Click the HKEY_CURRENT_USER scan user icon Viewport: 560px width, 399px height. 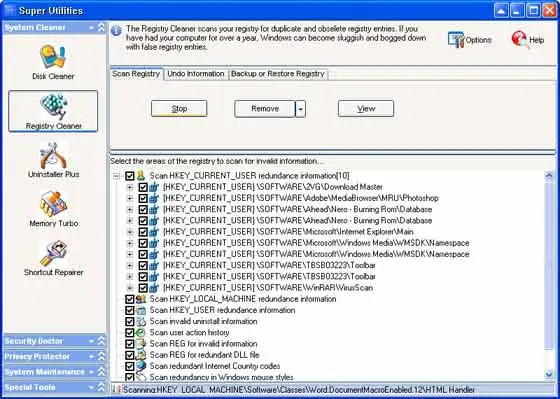(141, 175)
